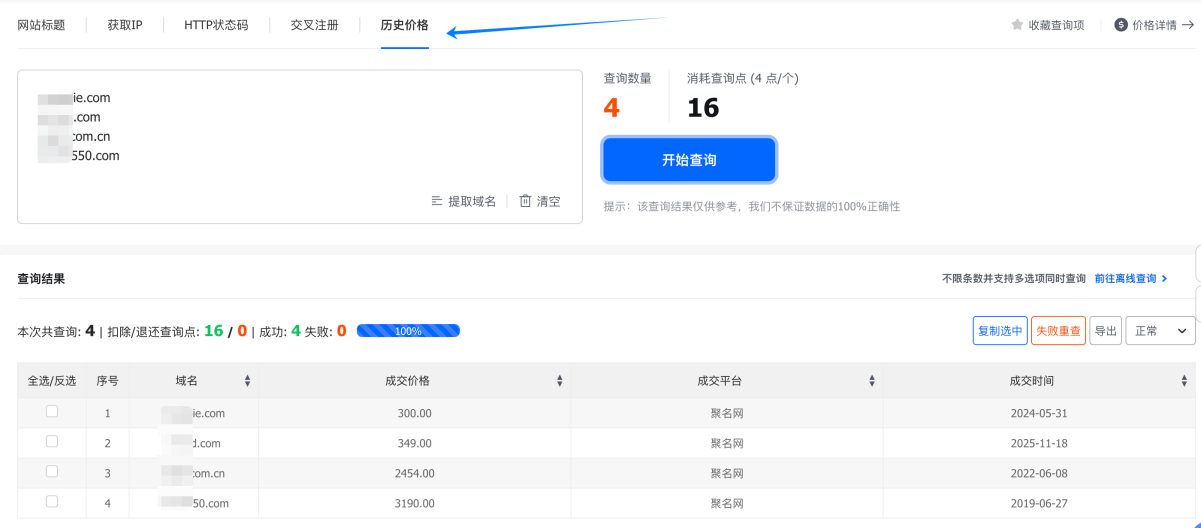Click the dollar coin icon for 价格详情
The height and width of the screenshot is (528, 1201).
point(1121,25)
